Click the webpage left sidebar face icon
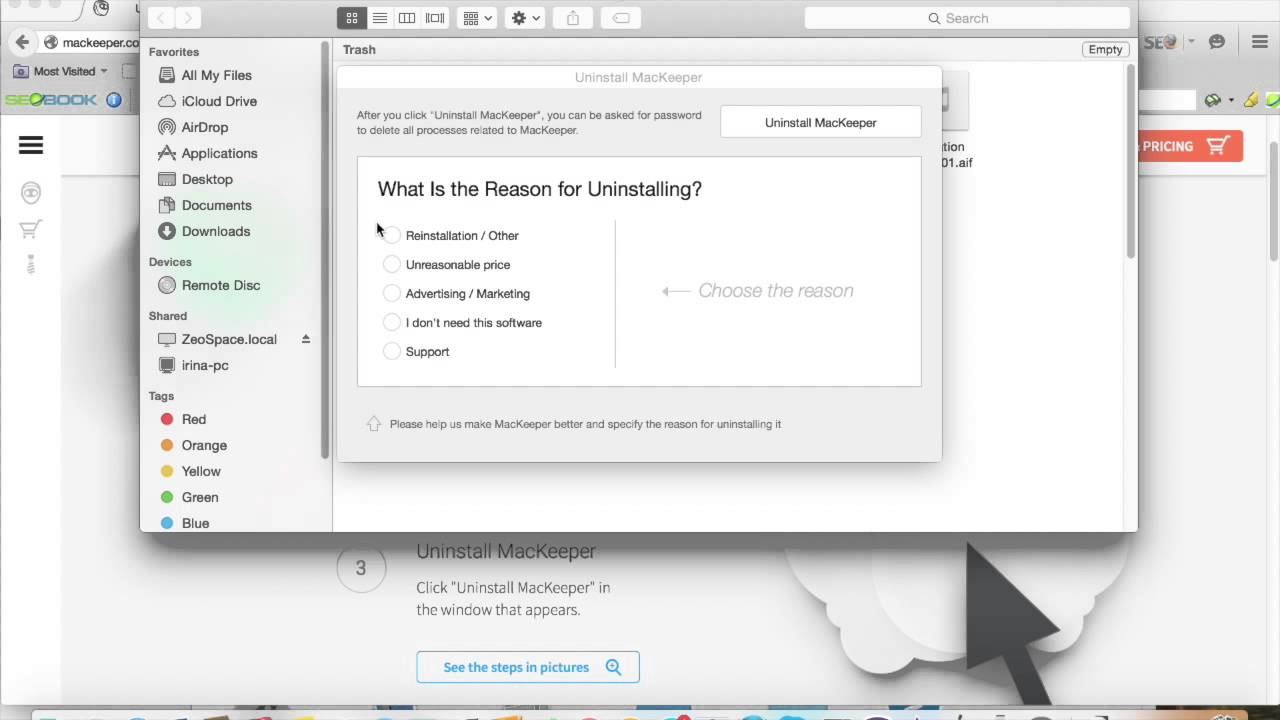The height and width of the screenshot is (720, 1280). pyautogui.click(x=31, y=193)
